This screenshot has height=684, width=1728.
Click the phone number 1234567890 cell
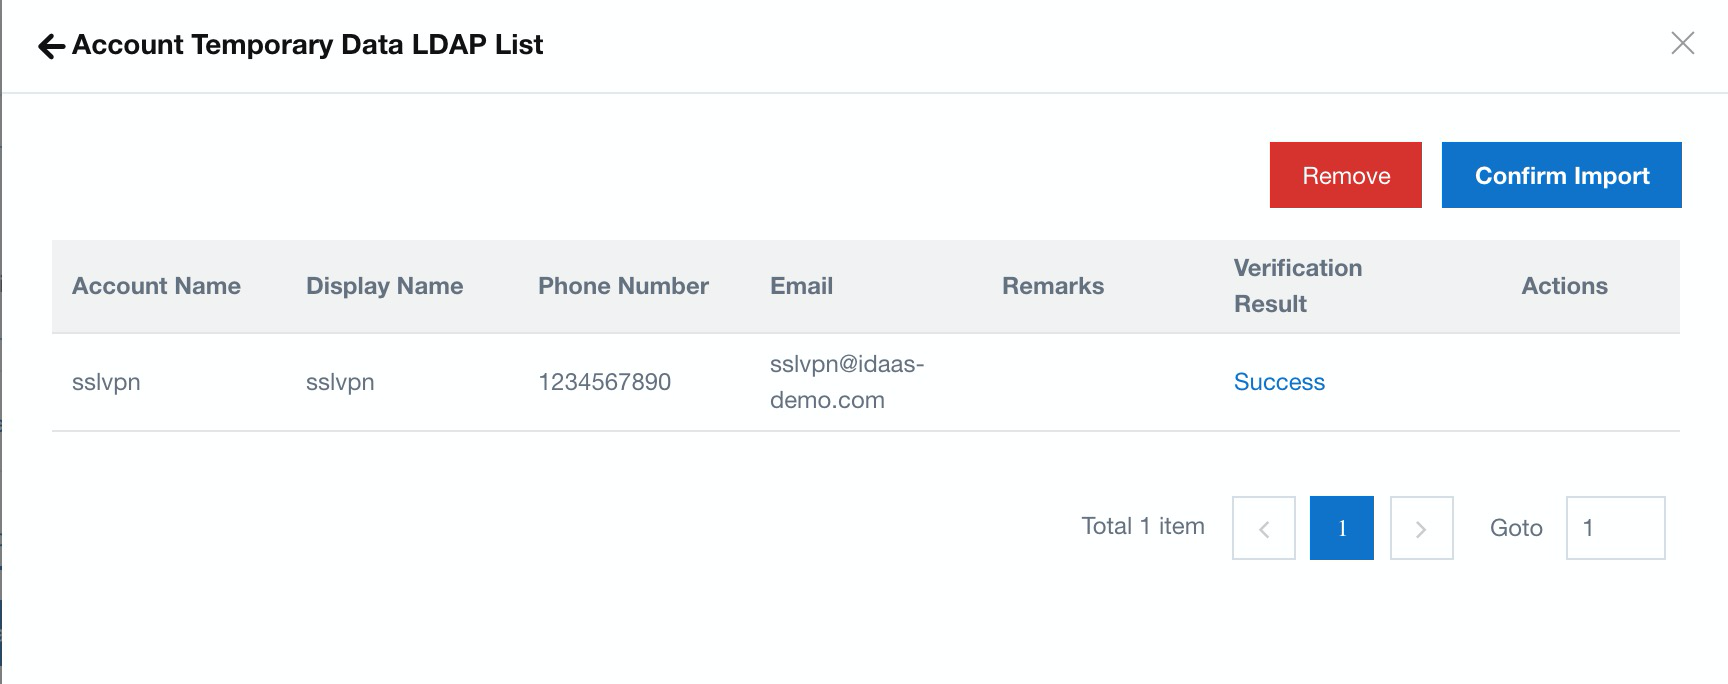coord(604,382)
